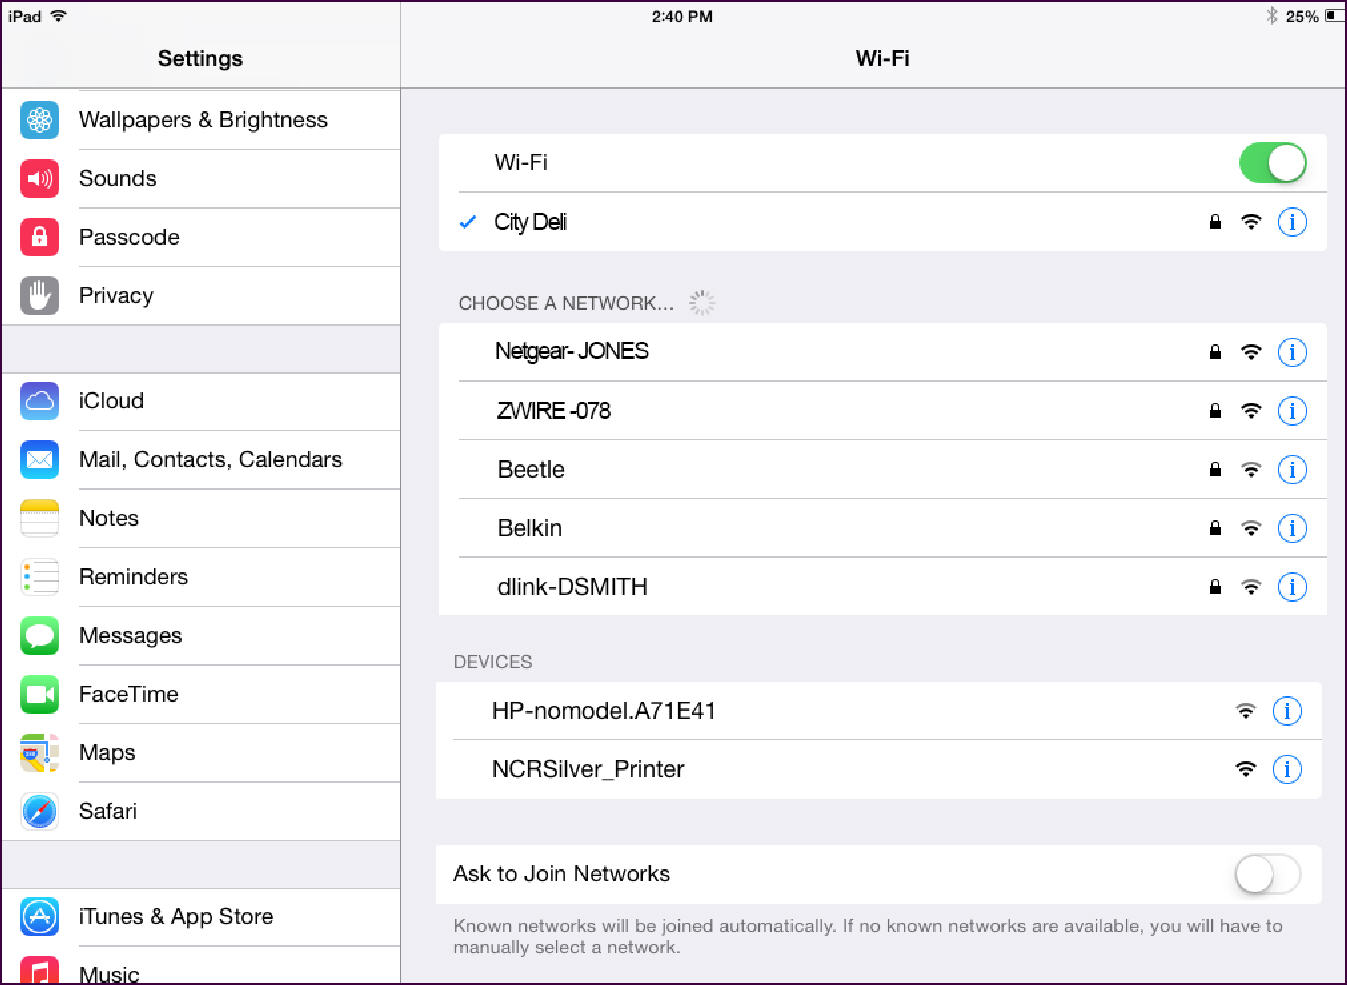Viewport: 1347px width, 985px height.
Task: Tap the Bluetooth icon in status bar
Action: pos(1272,16)
